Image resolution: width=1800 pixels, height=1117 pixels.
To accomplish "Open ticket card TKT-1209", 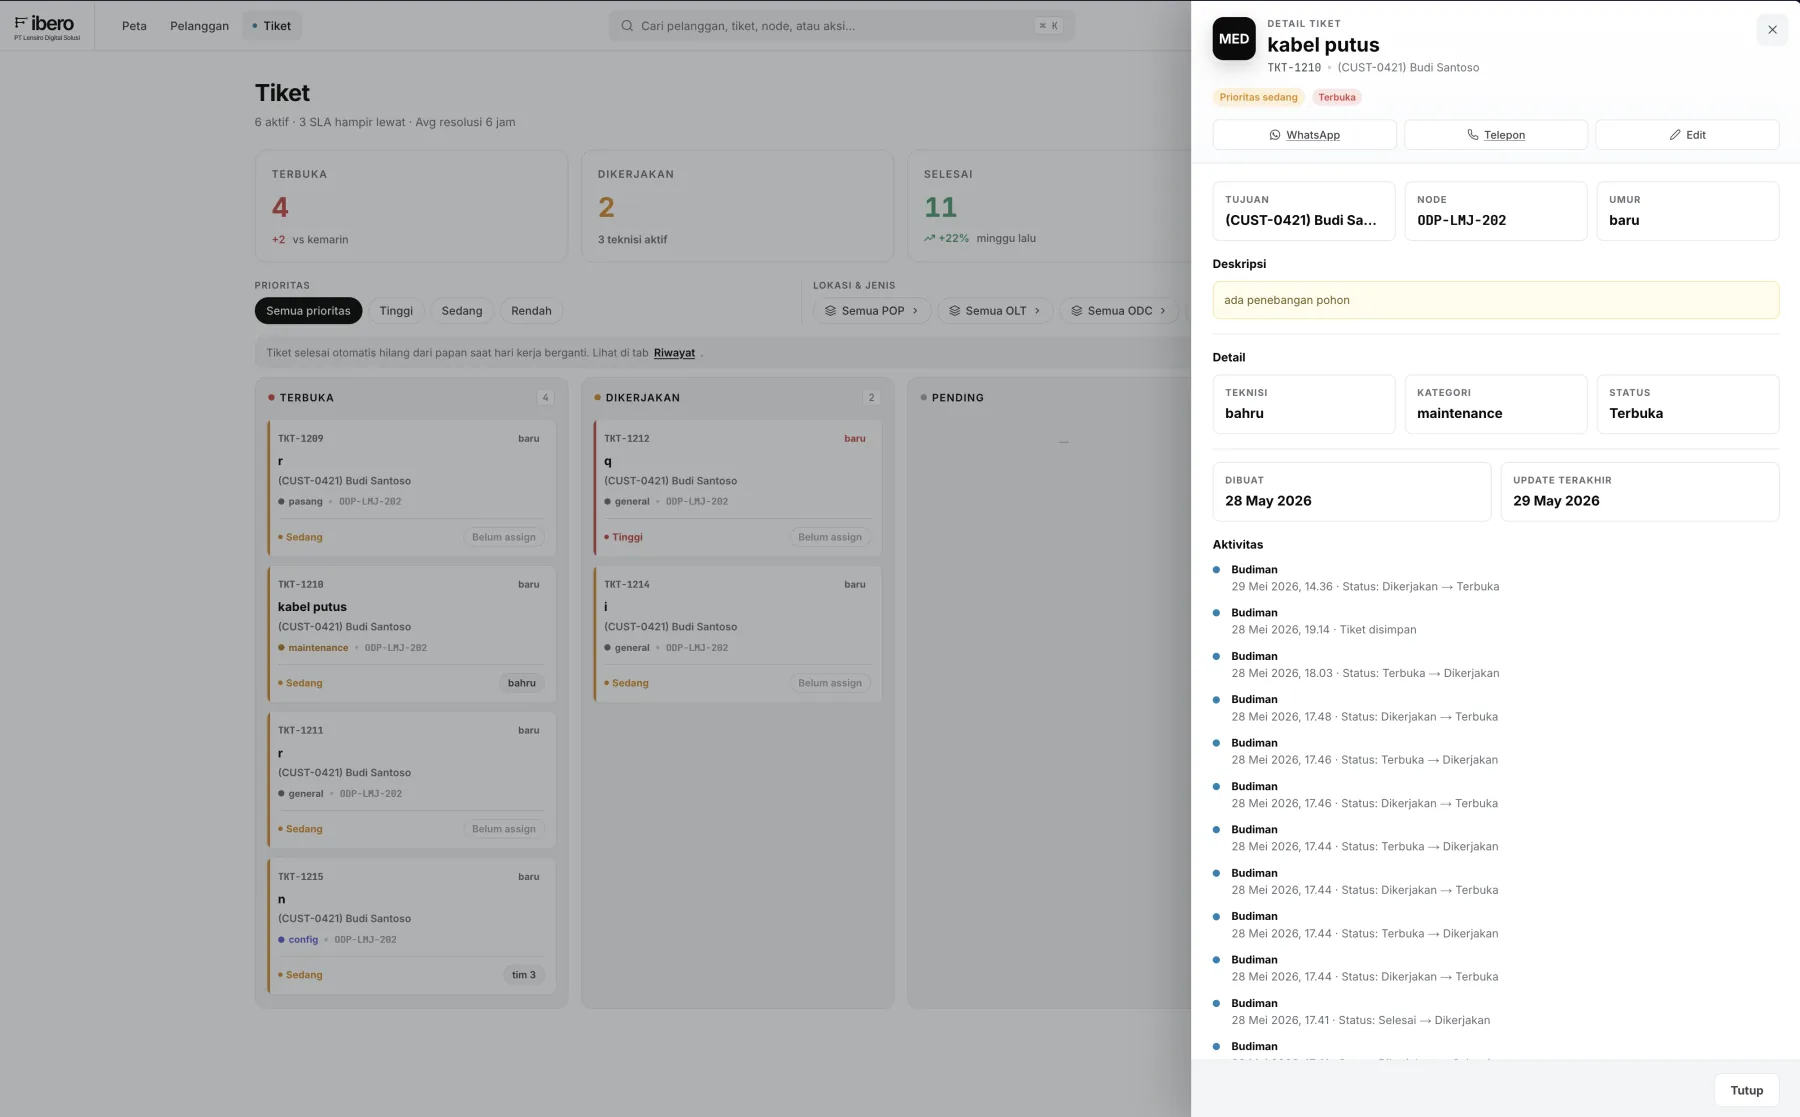I will coord(411,488).
